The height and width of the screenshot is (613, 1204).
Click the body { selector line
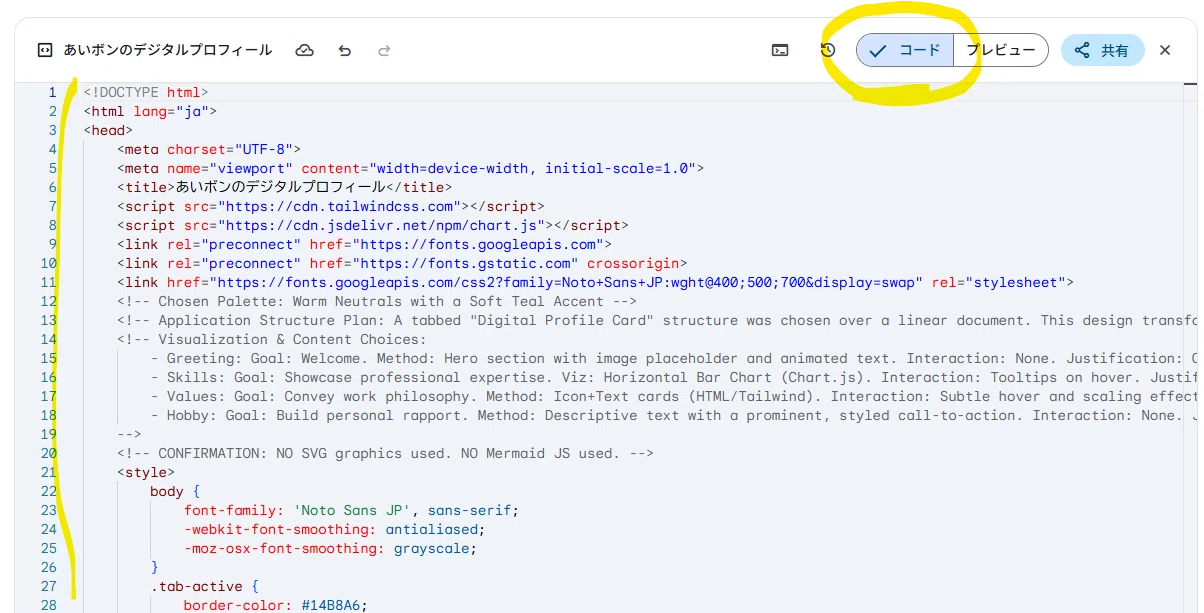coord(175,491)
